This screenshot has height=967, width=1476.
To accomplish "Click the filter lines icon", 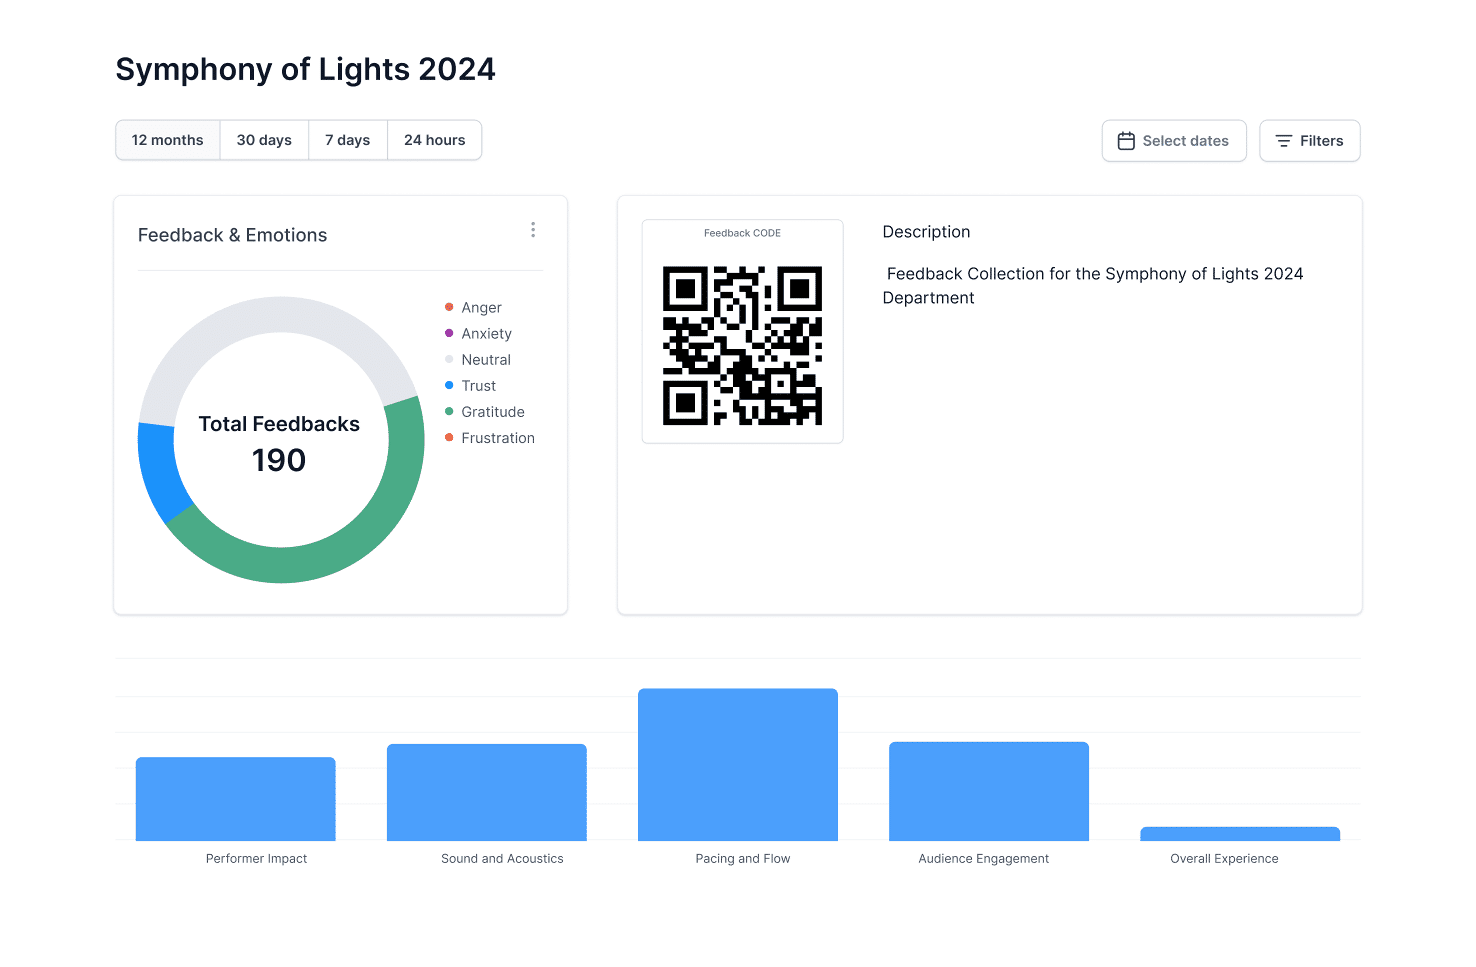I will (1284, 141).
